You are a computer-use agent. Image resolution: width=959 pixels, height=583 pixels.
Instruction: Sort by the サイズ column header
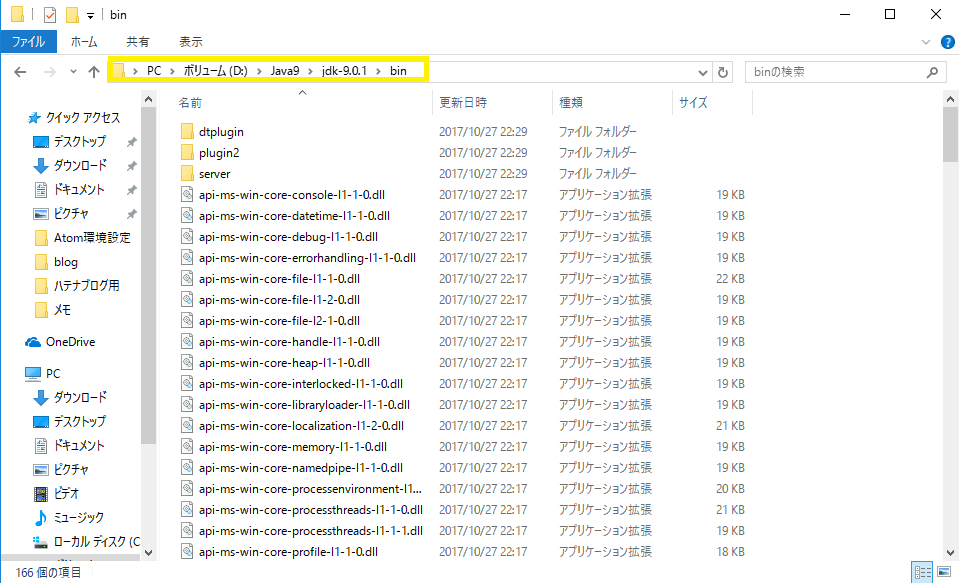pyautogui.click(x=693, y=103)
